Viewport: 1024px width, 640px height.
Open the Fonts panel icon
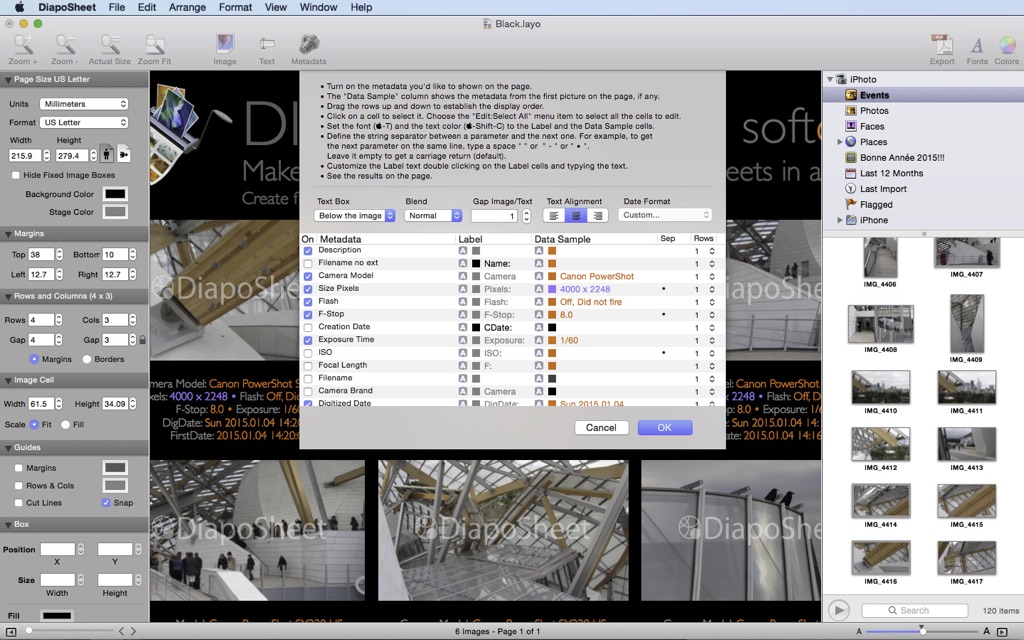[x=977, y=45]
